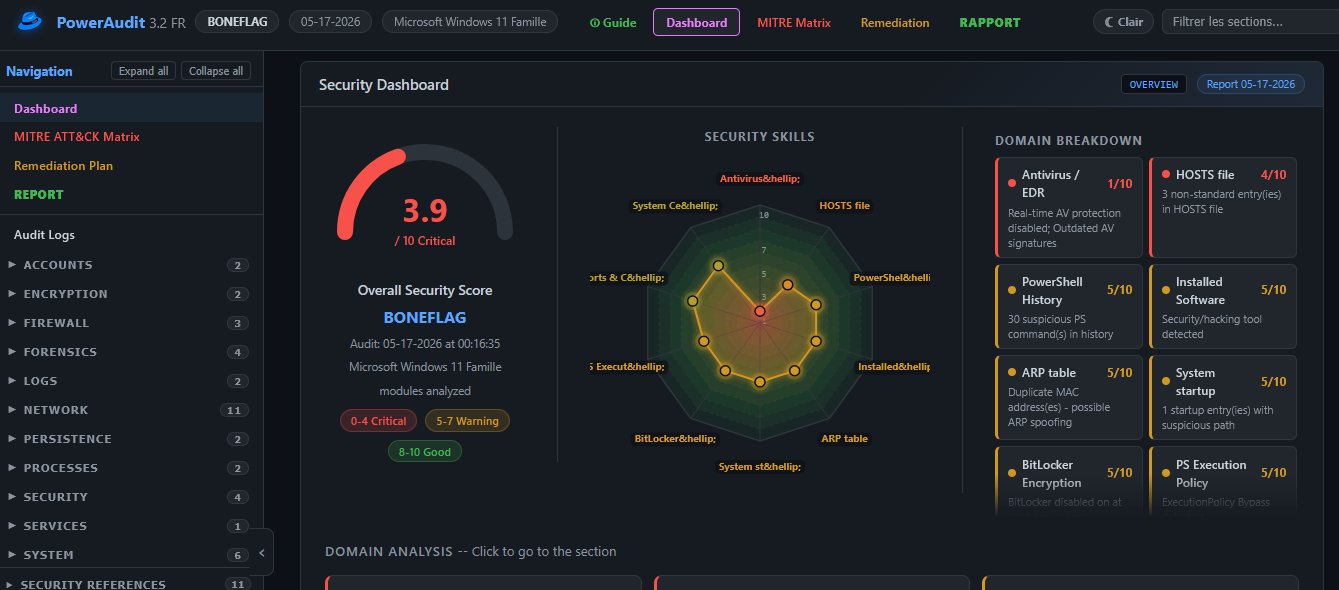Viewport: 1339px width, 590px height.
Task: Click the NETWORK count badge 11
Action: pos(235,410)
